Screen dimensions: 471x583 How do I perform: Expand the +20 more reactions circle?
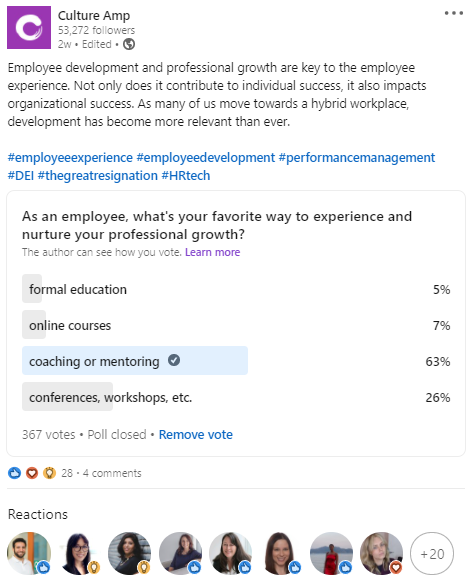(x=432, y=554)
